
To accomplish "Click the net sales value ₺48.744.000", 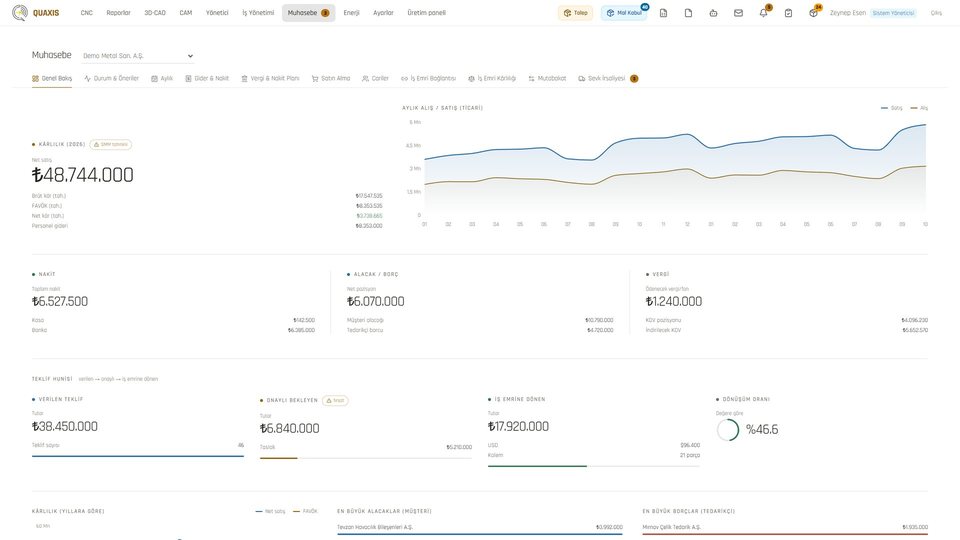I will tap(83, 175).
